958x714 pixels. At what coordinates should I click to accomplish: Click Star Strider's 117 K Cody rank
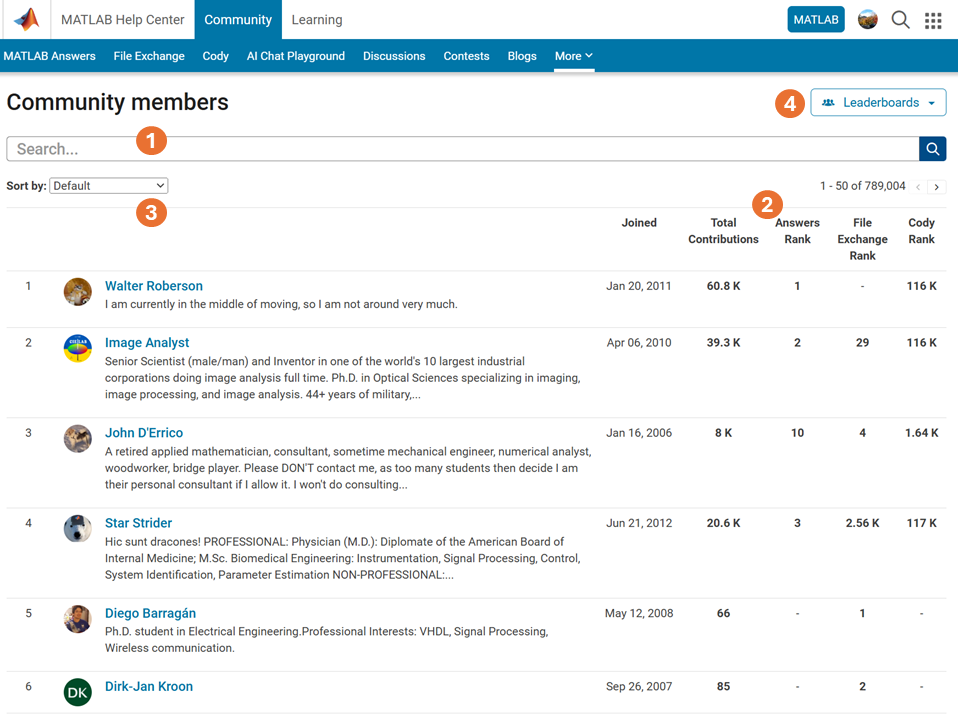921,523
